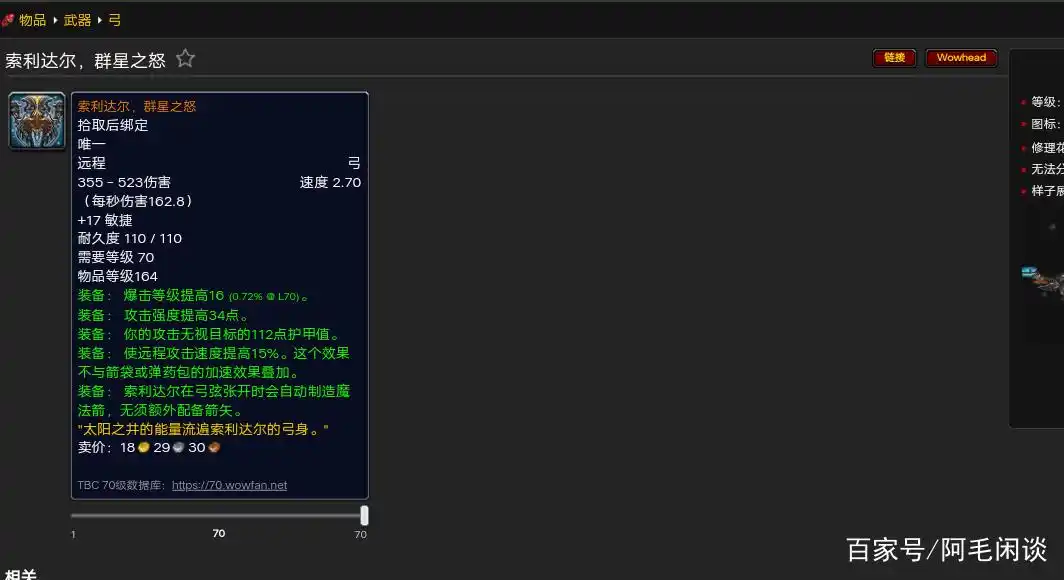Click the bow item icon thumbnail

click(x=37, y=121)
